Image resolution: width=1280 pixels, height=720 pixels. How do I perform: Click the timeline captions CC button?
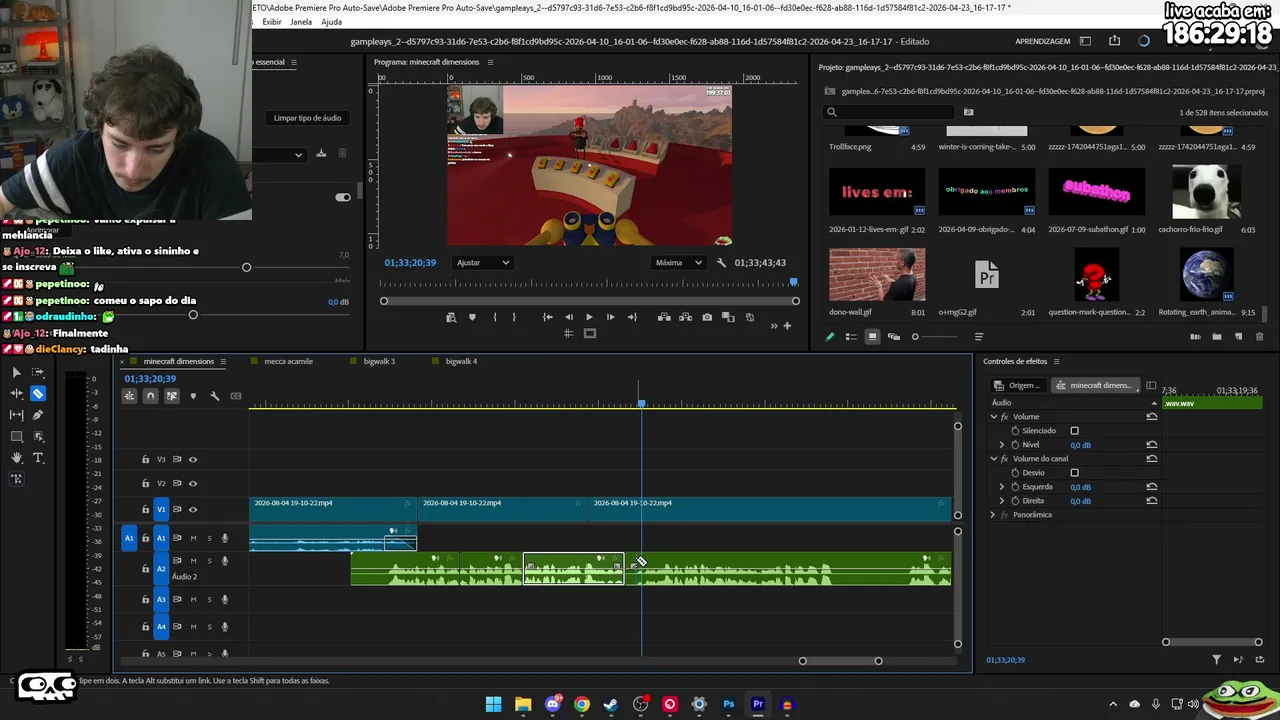(x=236, y=396)
